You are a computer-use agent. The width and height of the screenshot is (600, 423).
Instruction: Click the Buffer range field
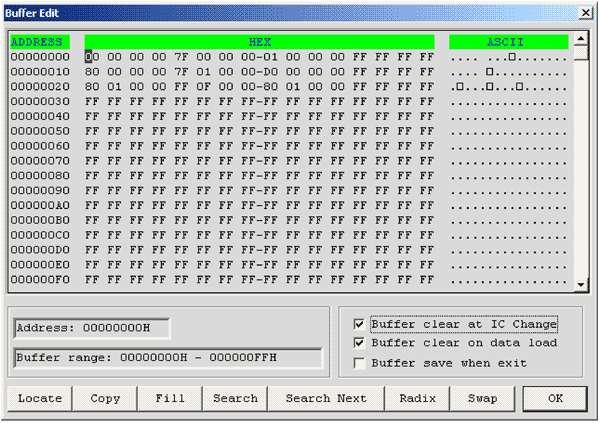point(167,357)
